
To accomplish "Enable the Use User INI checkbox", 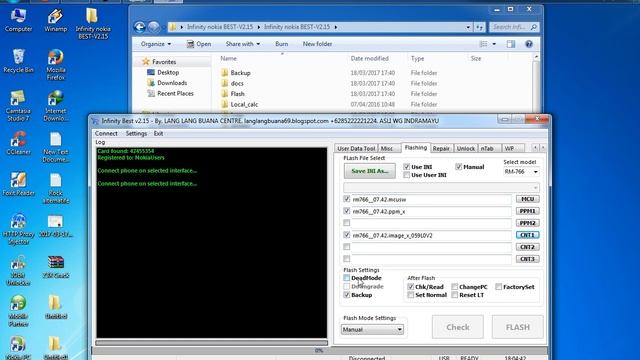I will click(x=406, y=175).
